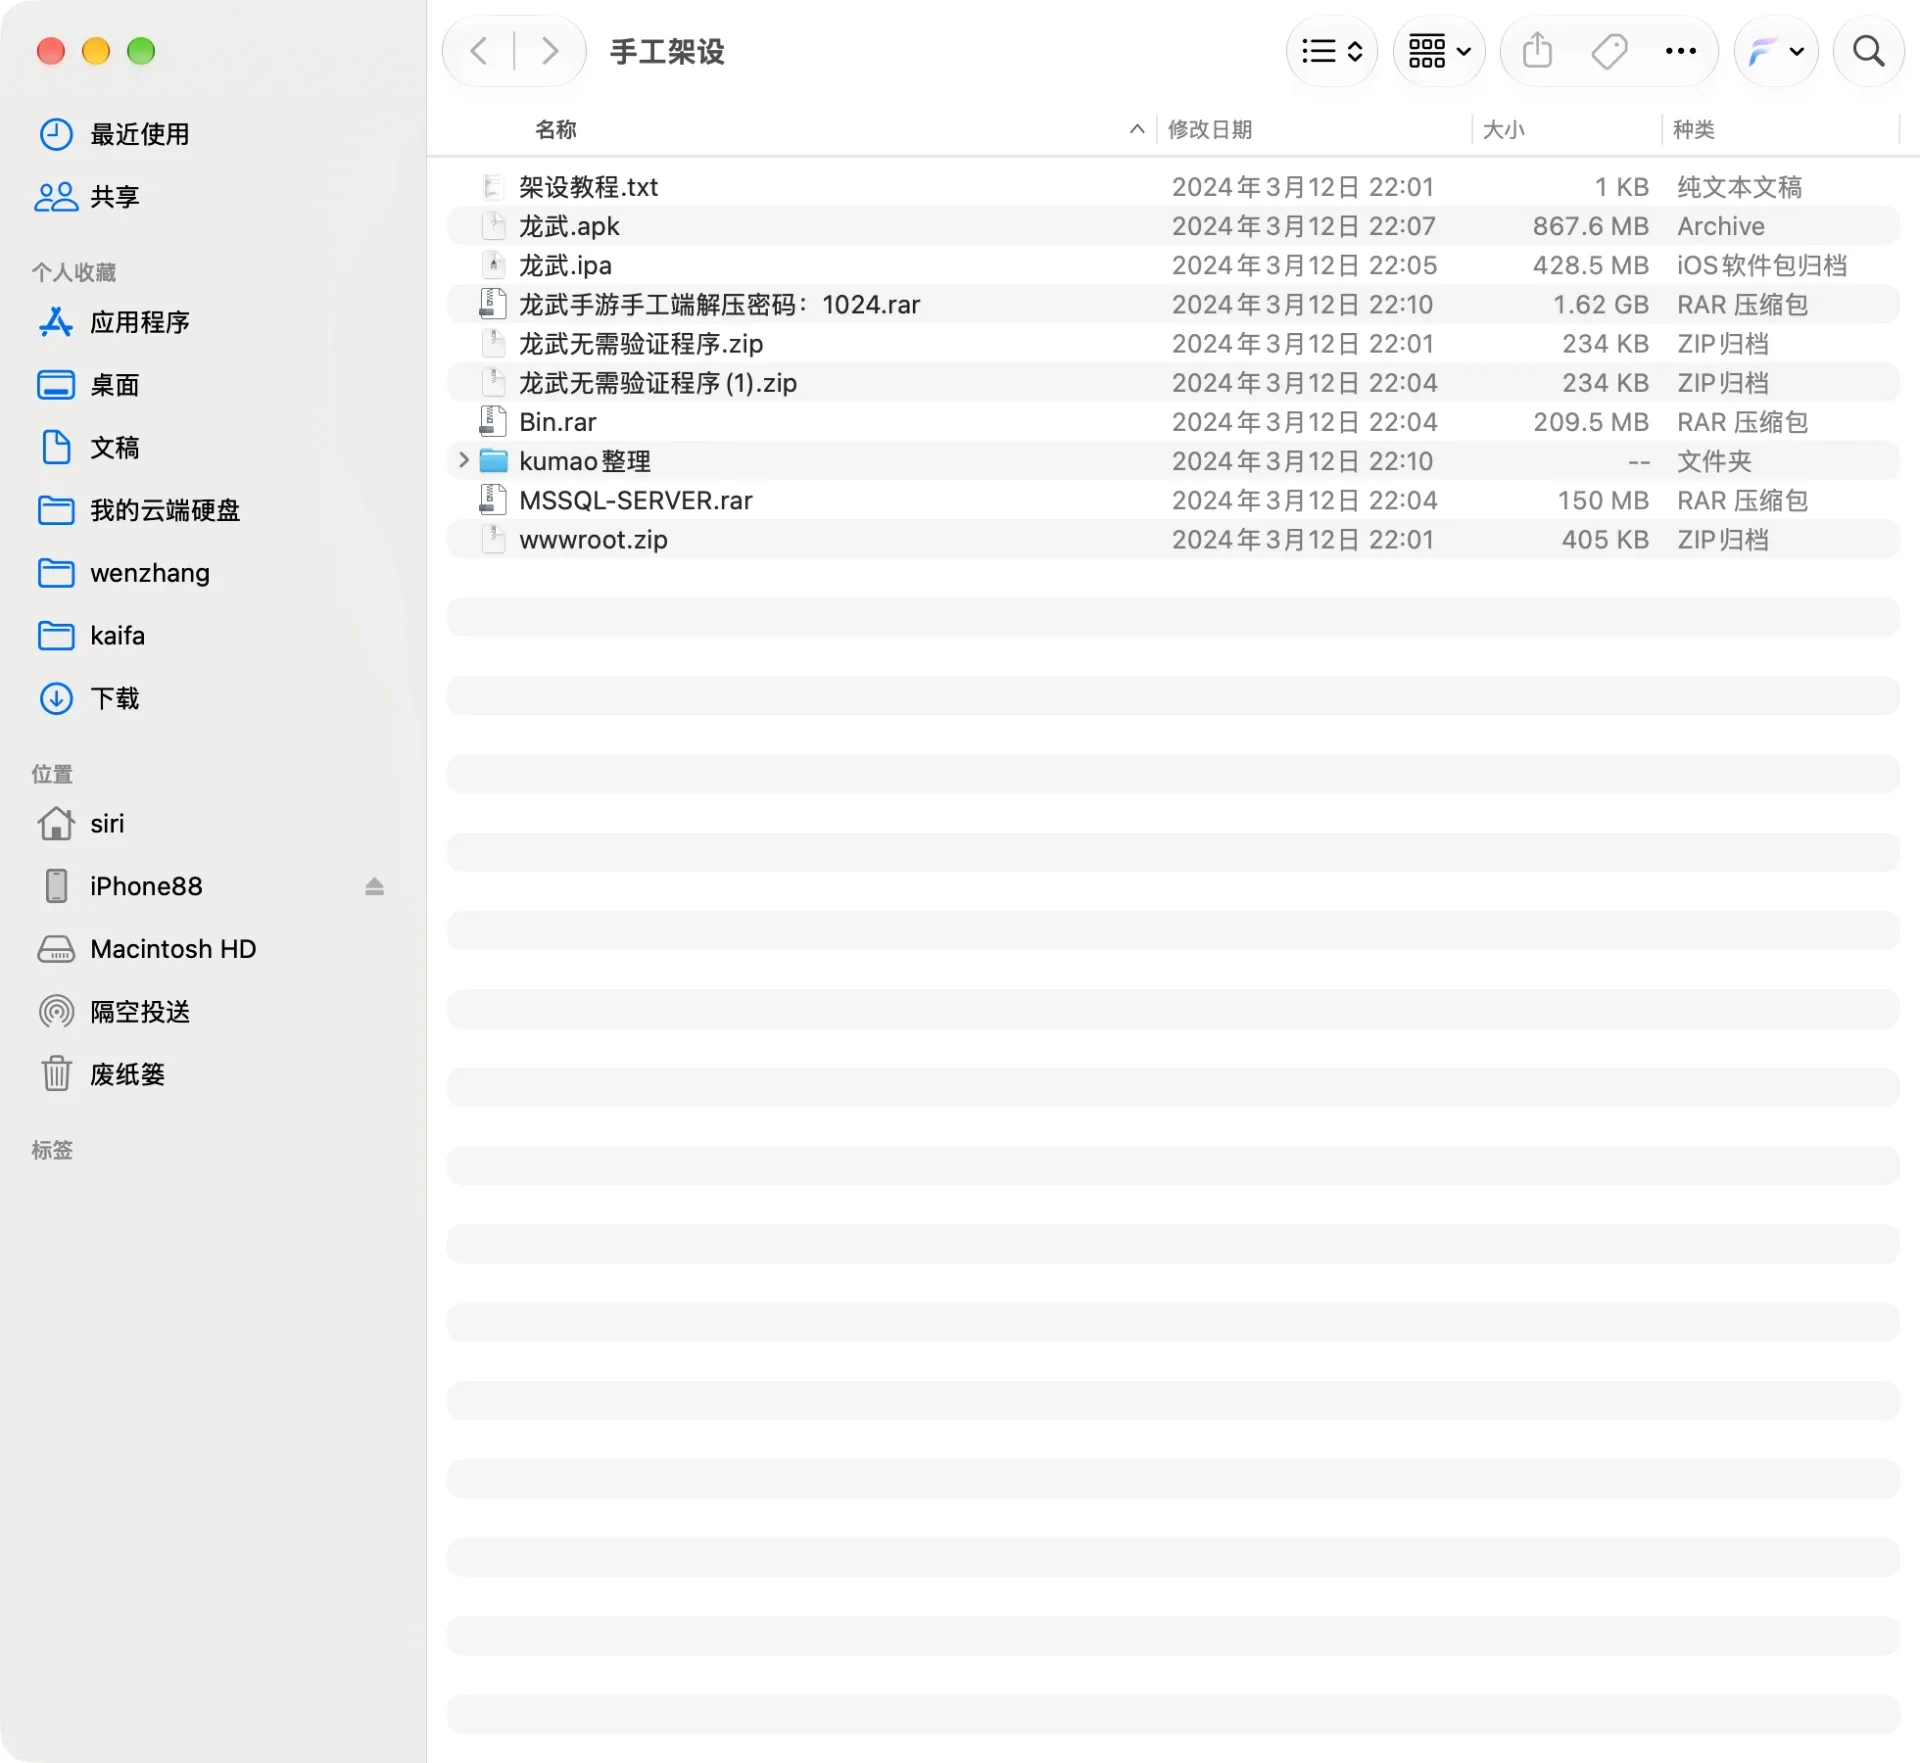Open the colorful app toolbar dropdown
This screenshot has height=1763, width=1920.
pyautogui.click(x=1776, y=51)
